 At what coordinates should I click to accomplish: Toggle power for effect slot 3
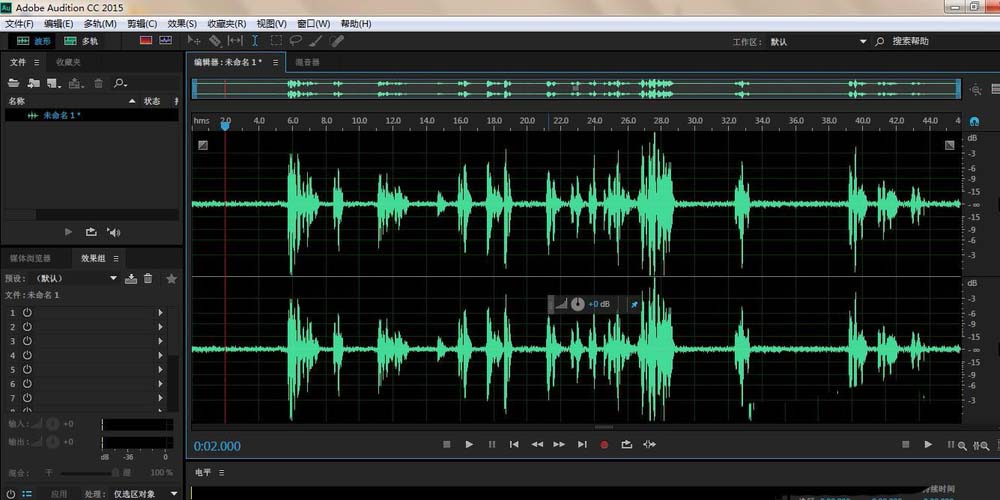pyautogui.click(x=27, y=341)
